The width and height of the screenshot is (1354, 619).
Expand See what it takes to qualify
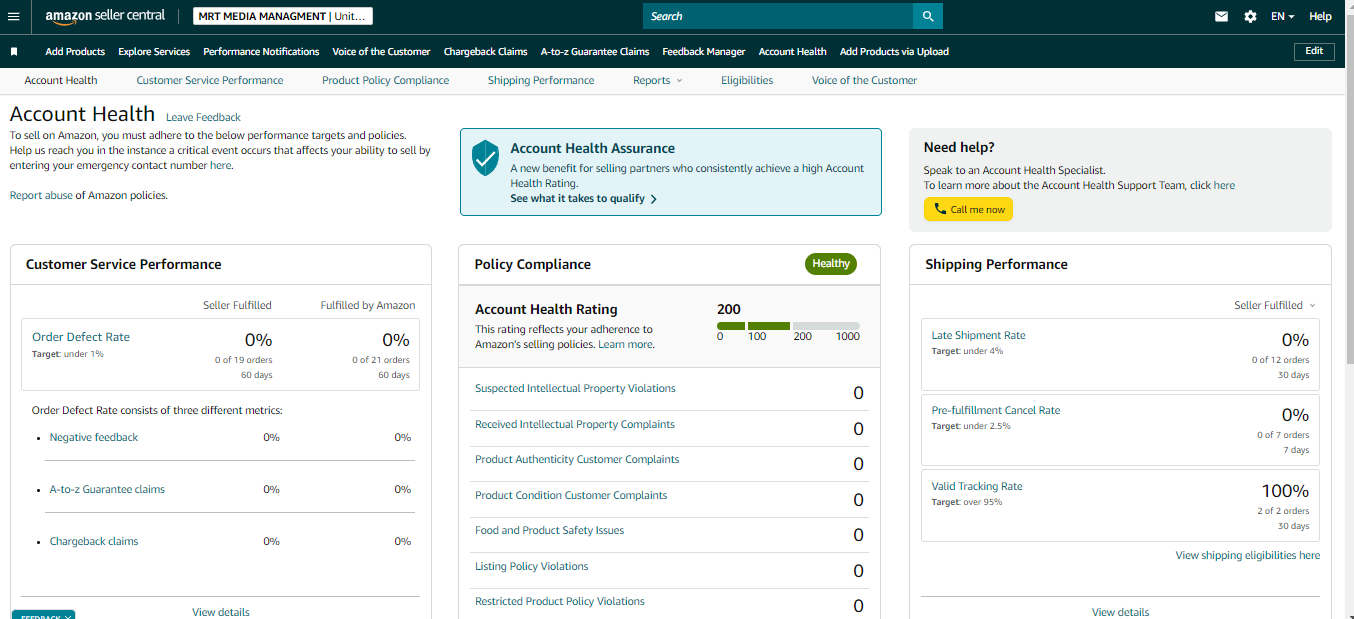[583, 198]
